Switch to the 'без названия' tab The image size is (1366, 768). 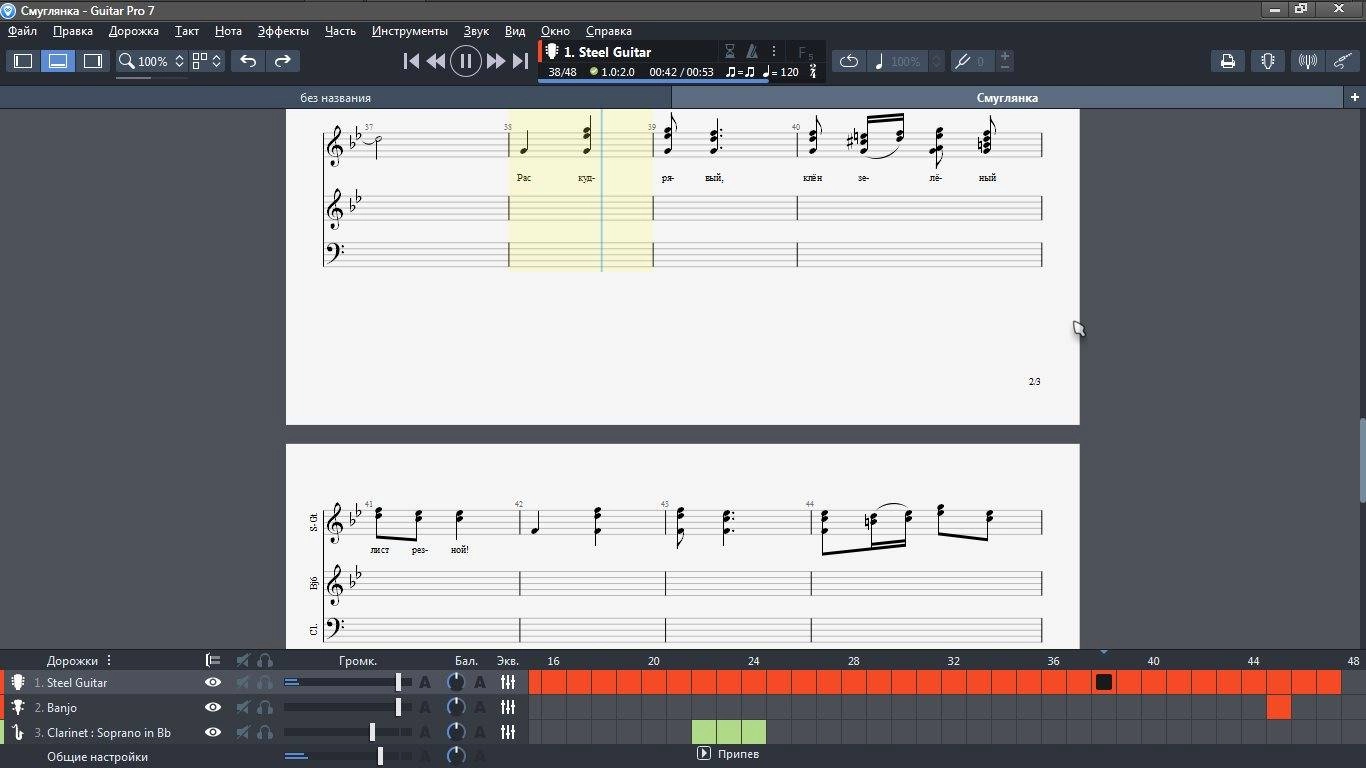[x=336, y=98]
